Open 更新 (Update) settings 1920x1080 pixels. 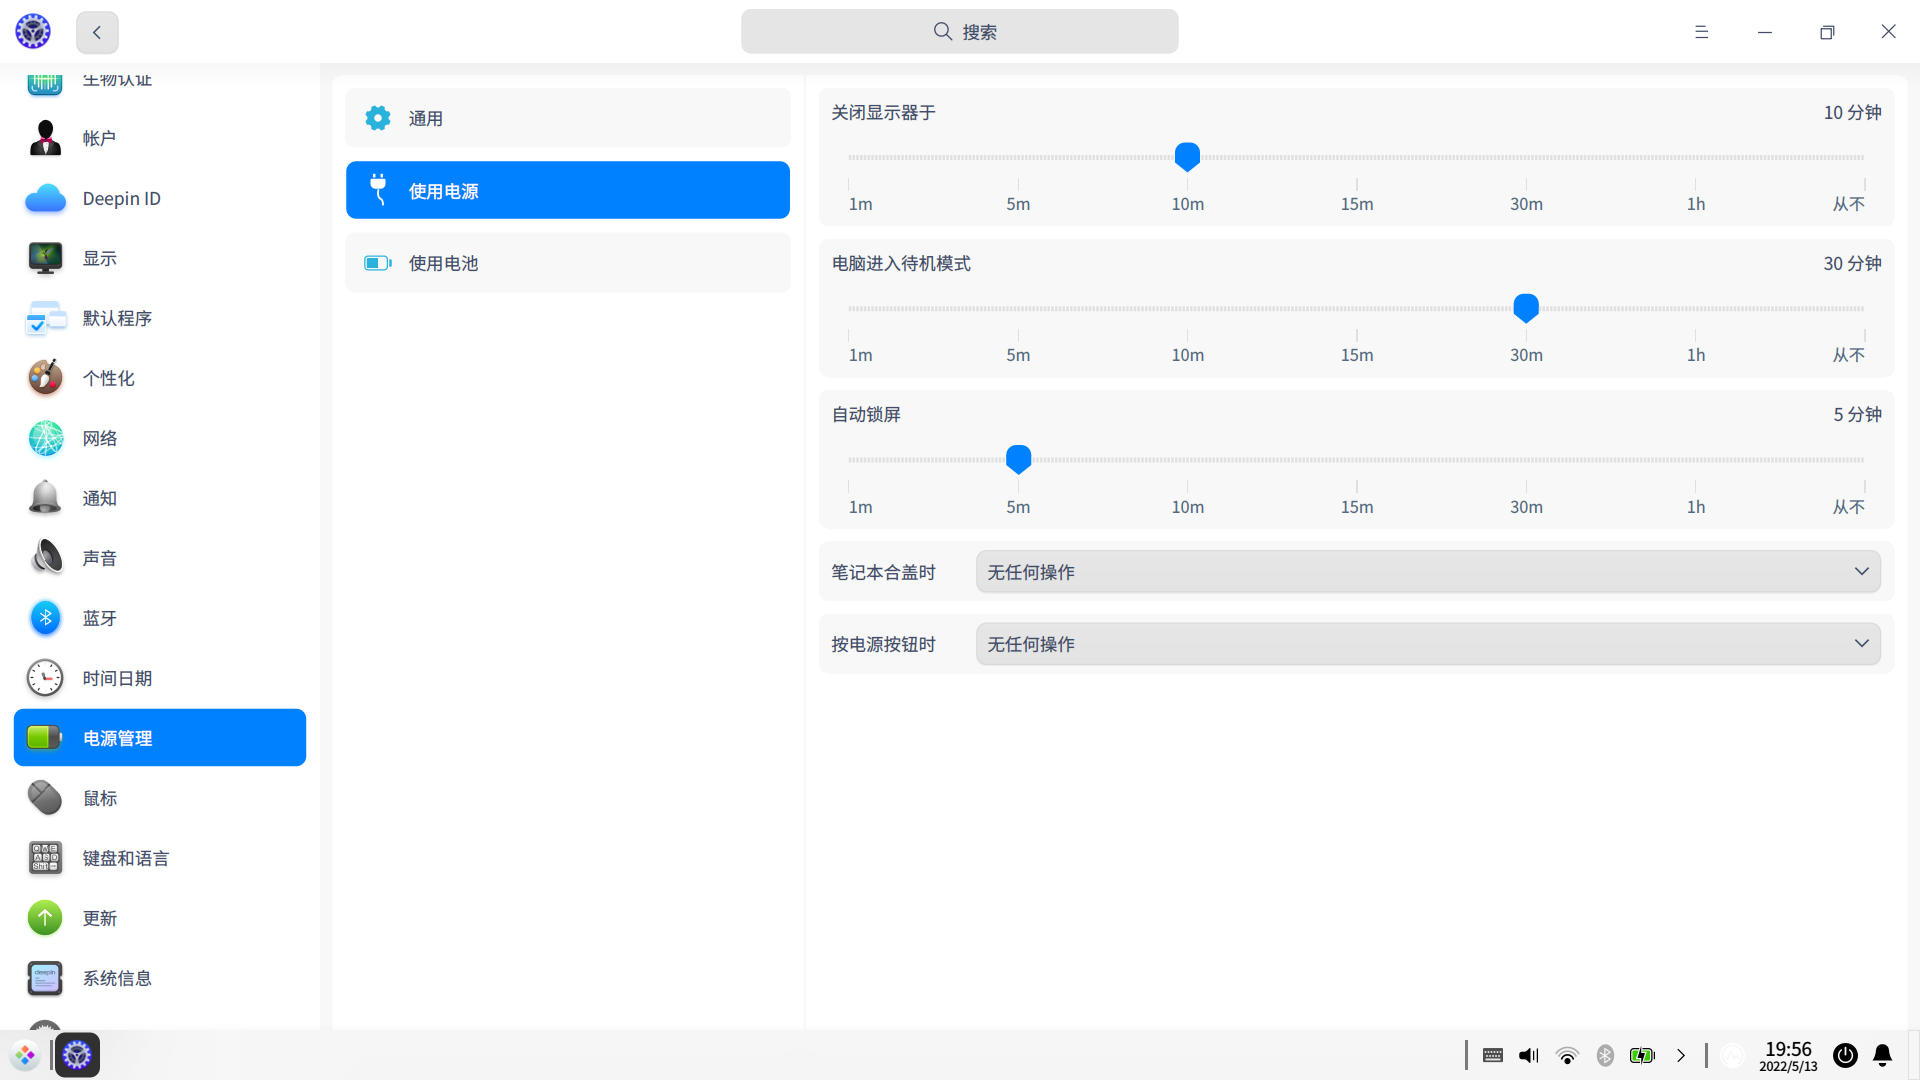click(99, 918)
